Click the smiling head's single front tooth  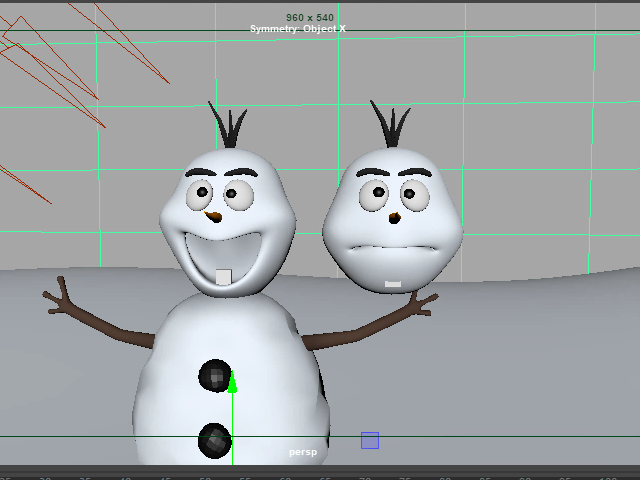coord(223,277)
